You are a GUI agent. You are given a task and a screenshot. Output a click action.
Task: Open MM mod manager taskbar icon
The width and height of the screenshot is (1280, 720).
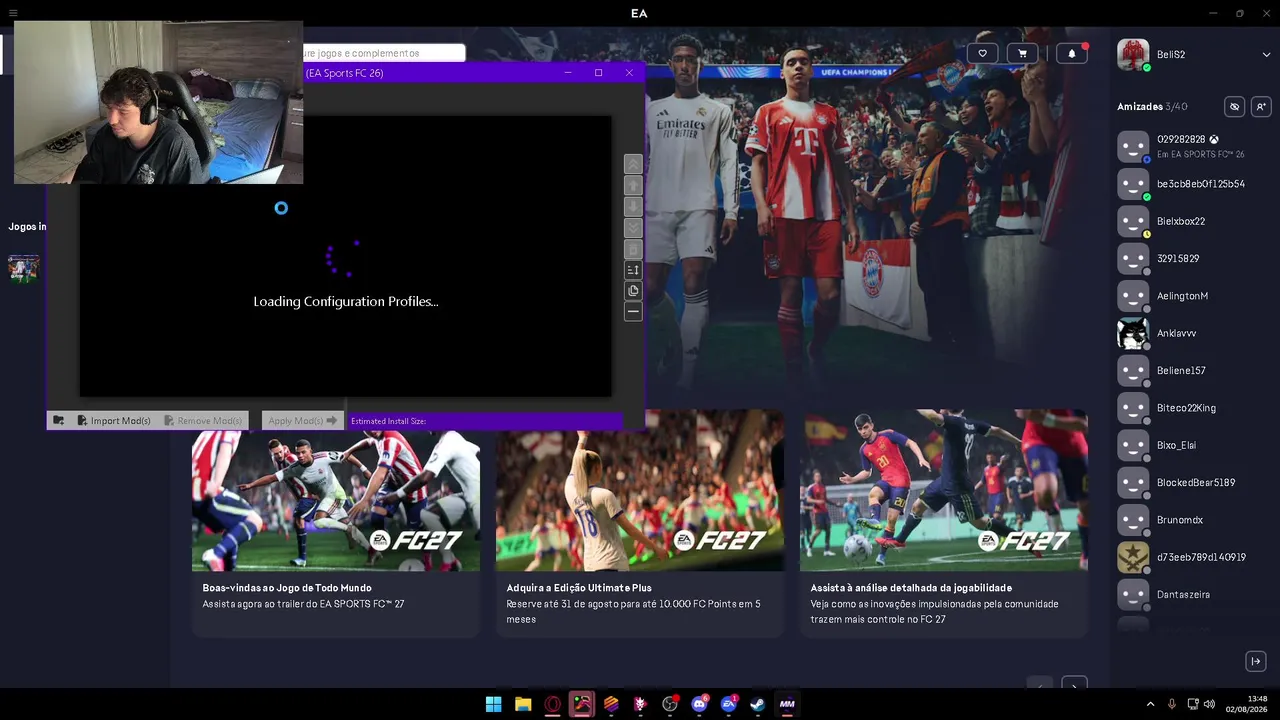tap(787, 704)
